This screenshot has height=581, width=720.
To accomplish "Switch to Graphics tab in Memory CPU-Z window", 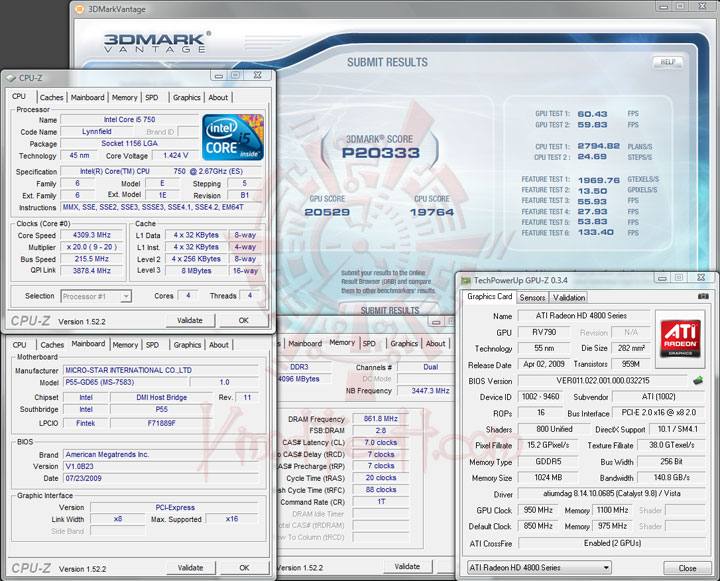I will [404, 344].
